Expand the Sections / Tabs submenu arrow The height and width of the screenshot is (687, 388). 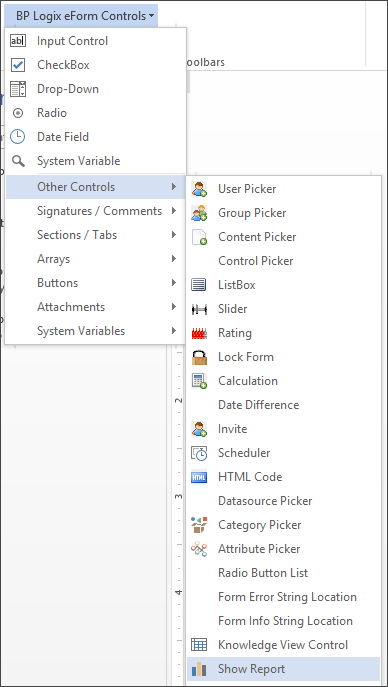pos(174,235)
